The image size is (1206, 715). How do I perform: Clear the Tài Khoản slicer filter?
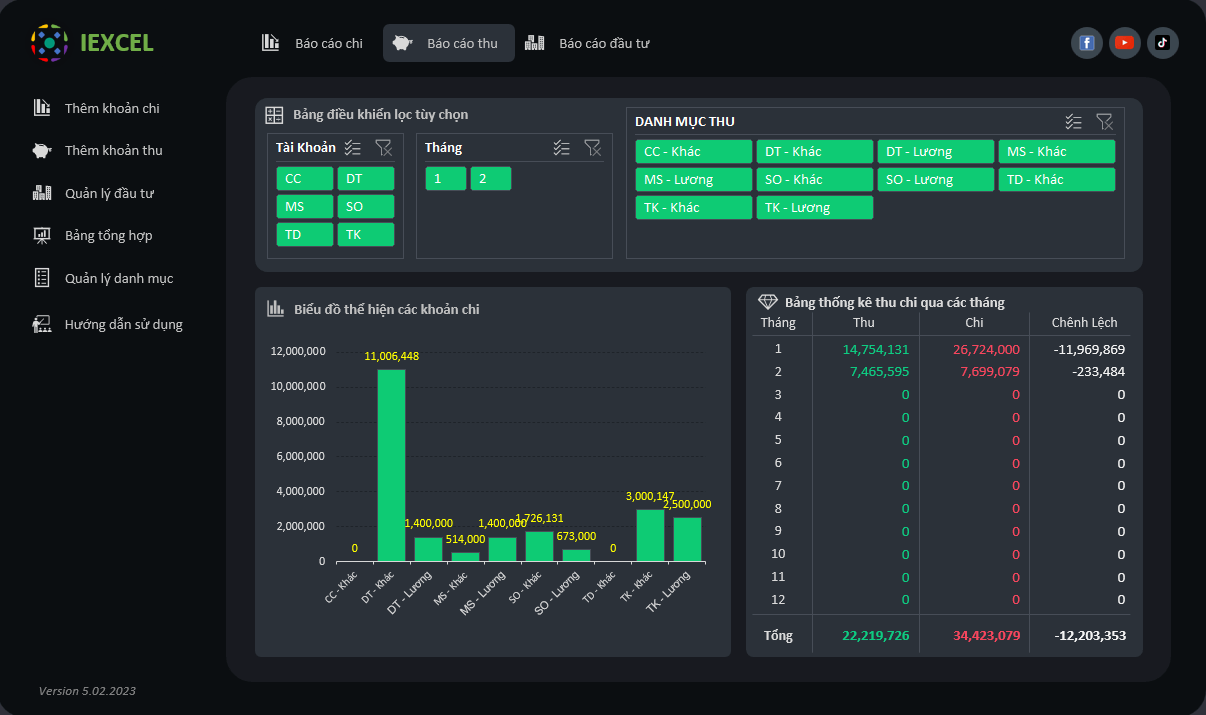coord(384,148)
